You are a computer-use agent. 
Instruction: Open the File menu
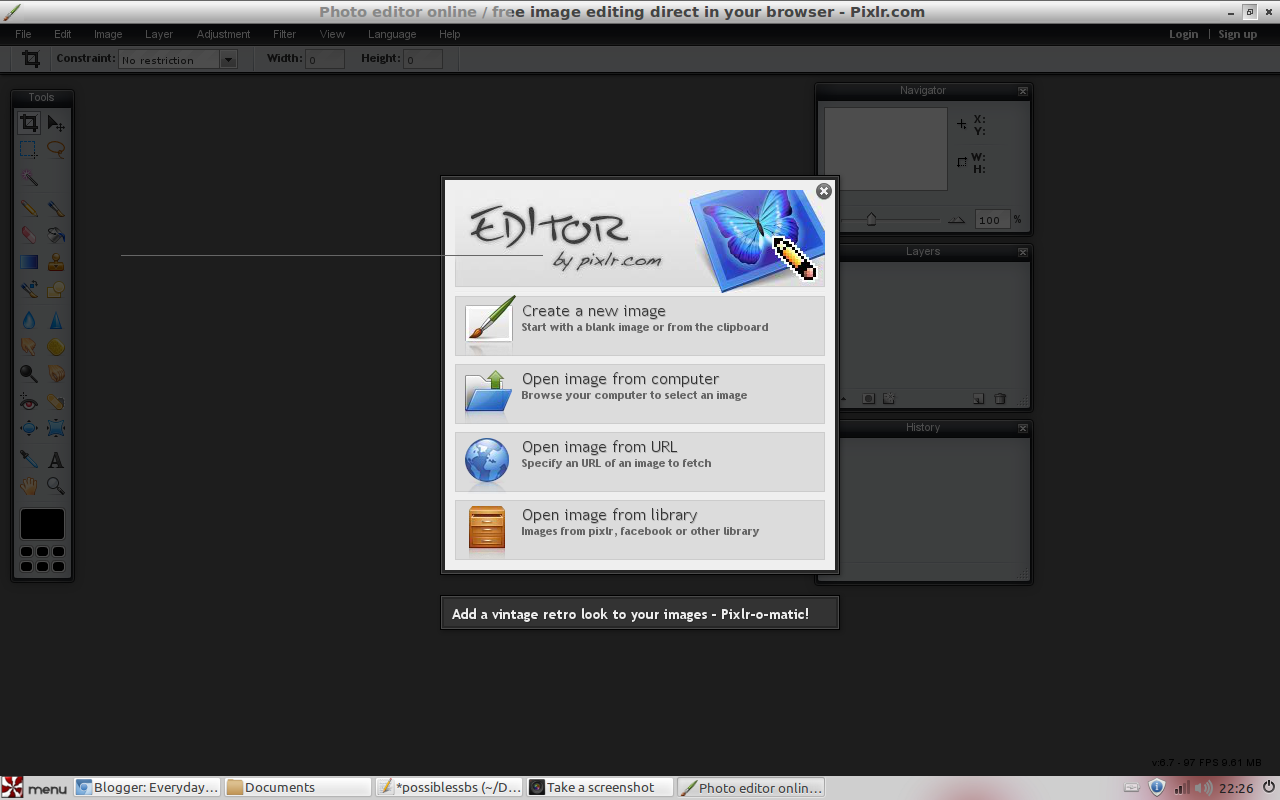coord(23,34)
